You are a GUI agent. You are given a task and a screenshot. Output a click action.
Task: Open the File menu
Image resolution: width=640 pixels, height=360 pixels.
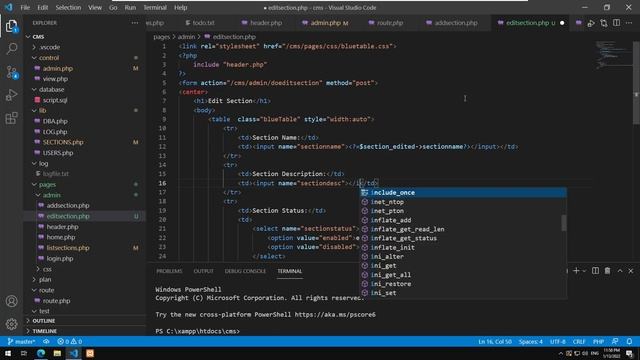click(25, 8)
